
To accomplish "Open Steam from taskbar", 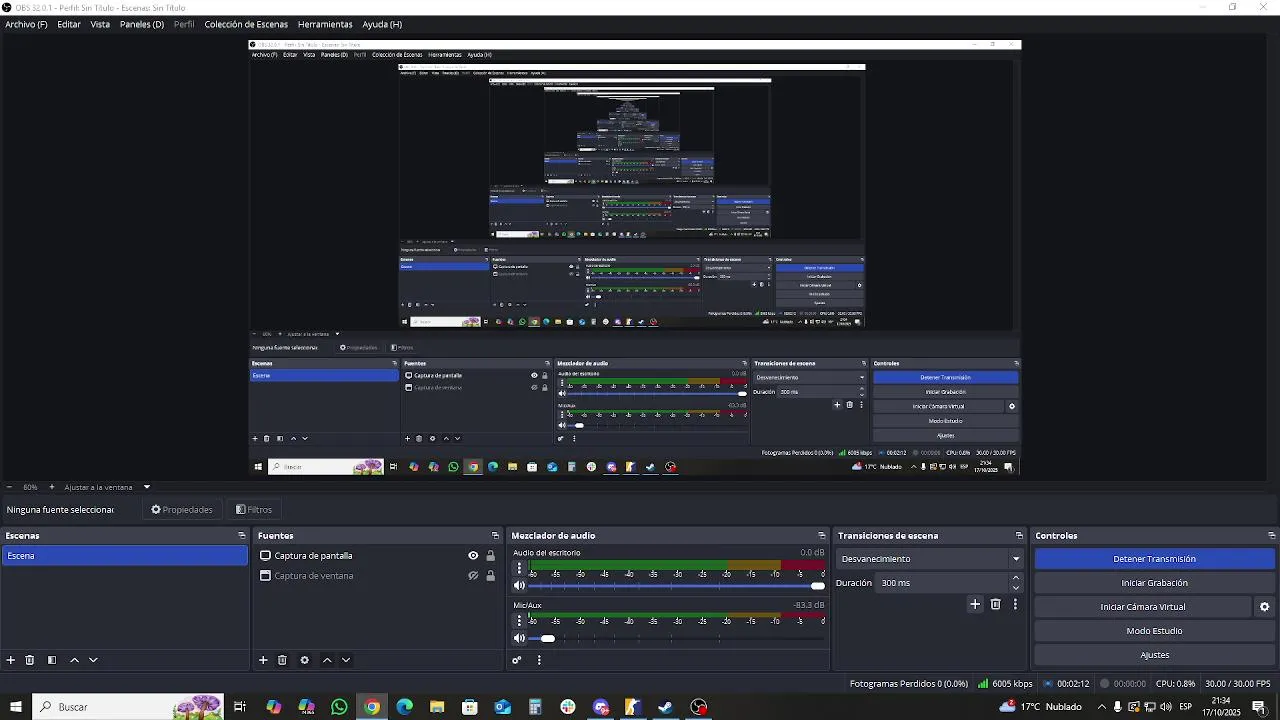I will click(x=666, y=707).
